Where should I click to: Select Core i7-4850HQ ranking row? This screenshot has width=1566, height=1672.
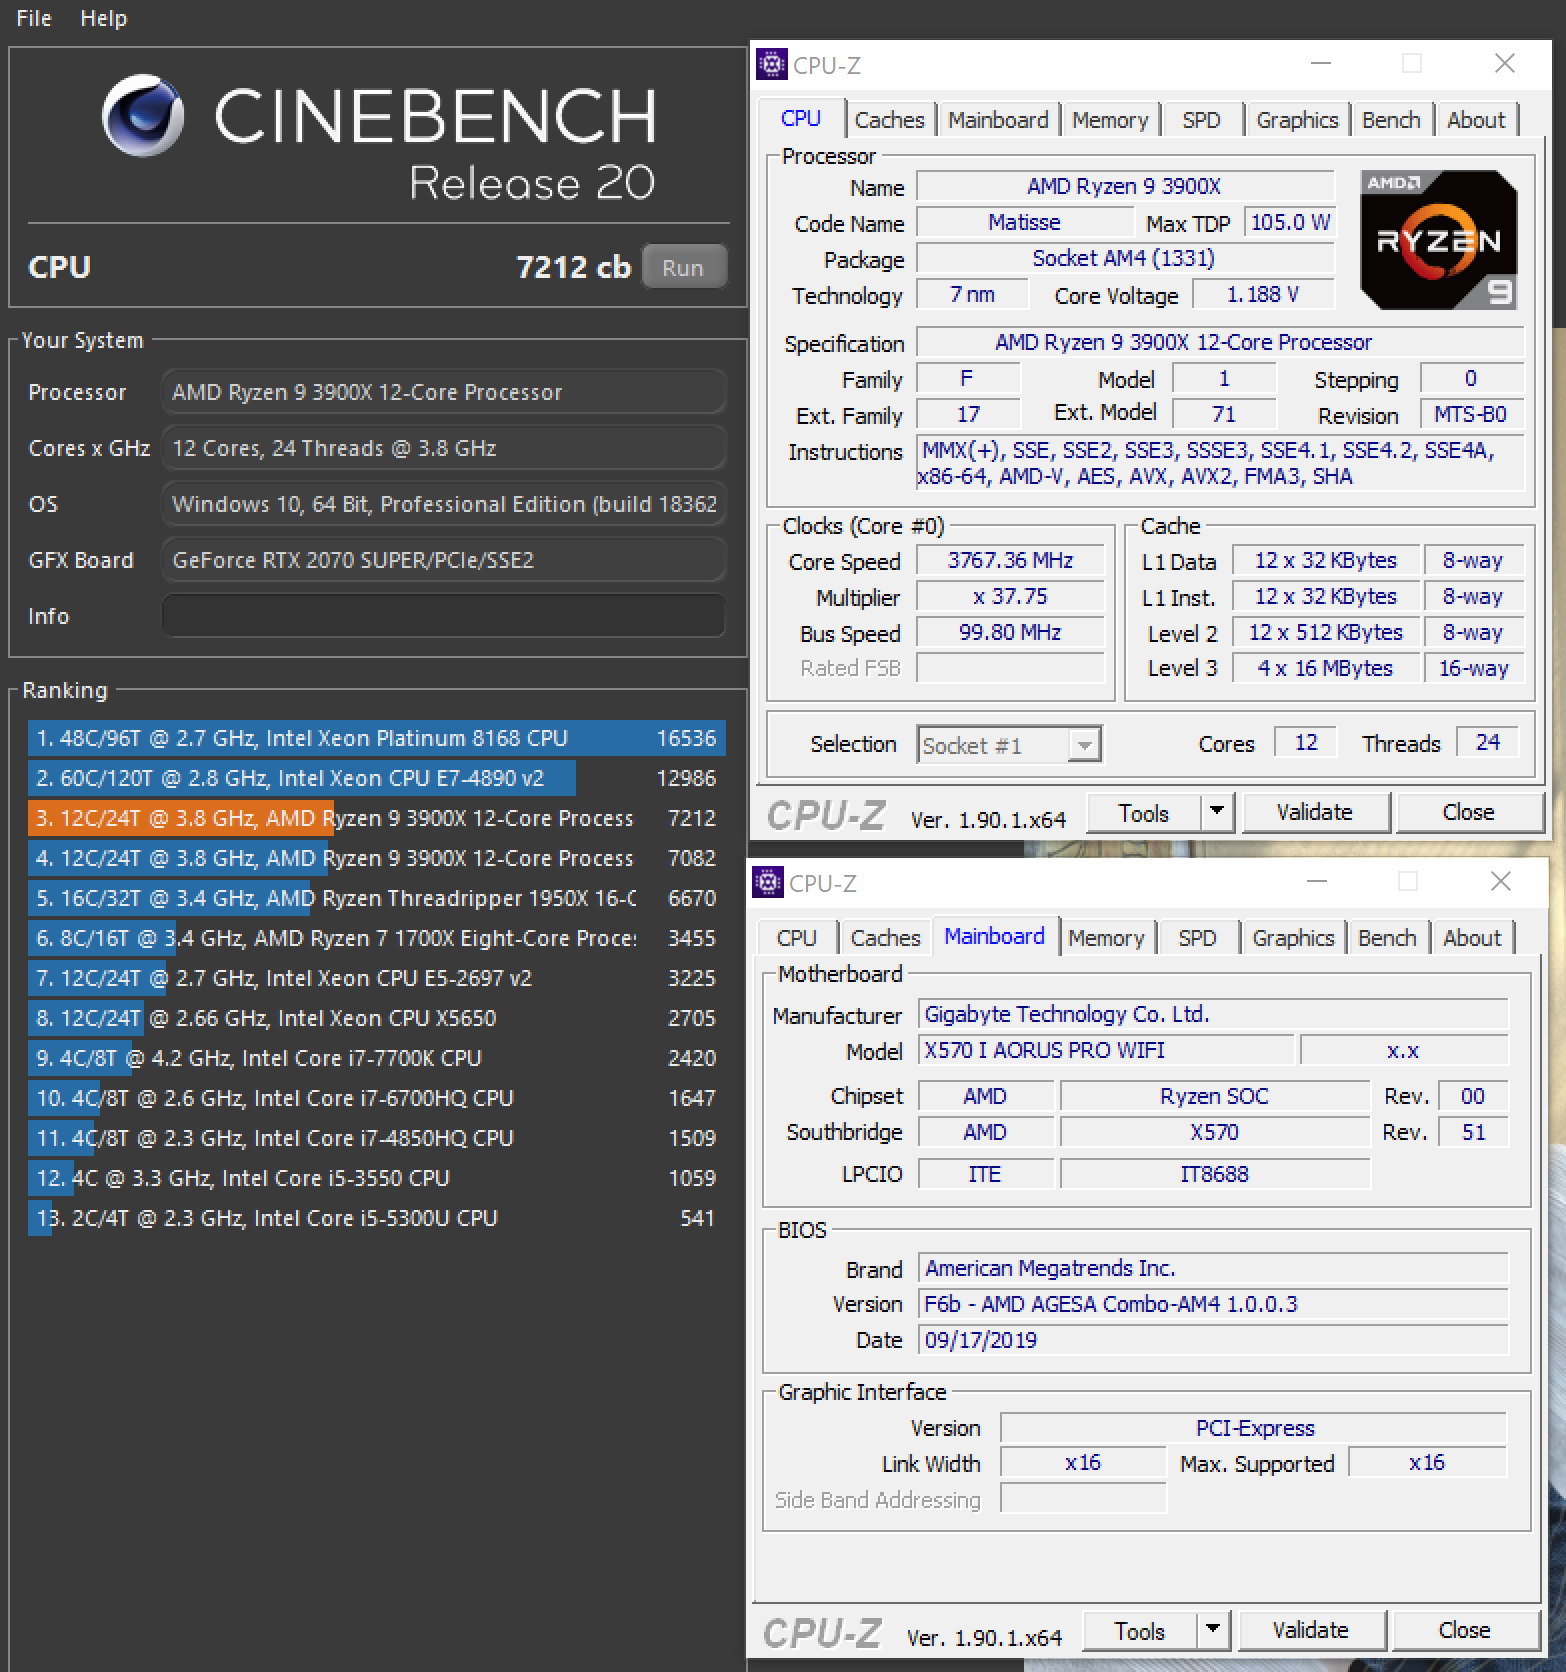pos(377,1138)
